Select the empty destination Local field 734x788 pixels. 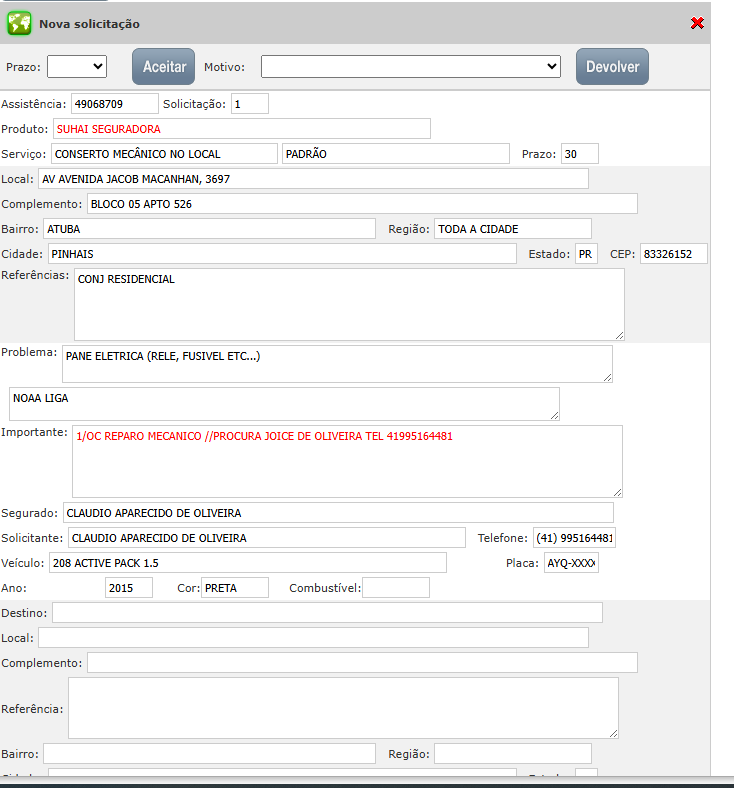tap(313, 638)
